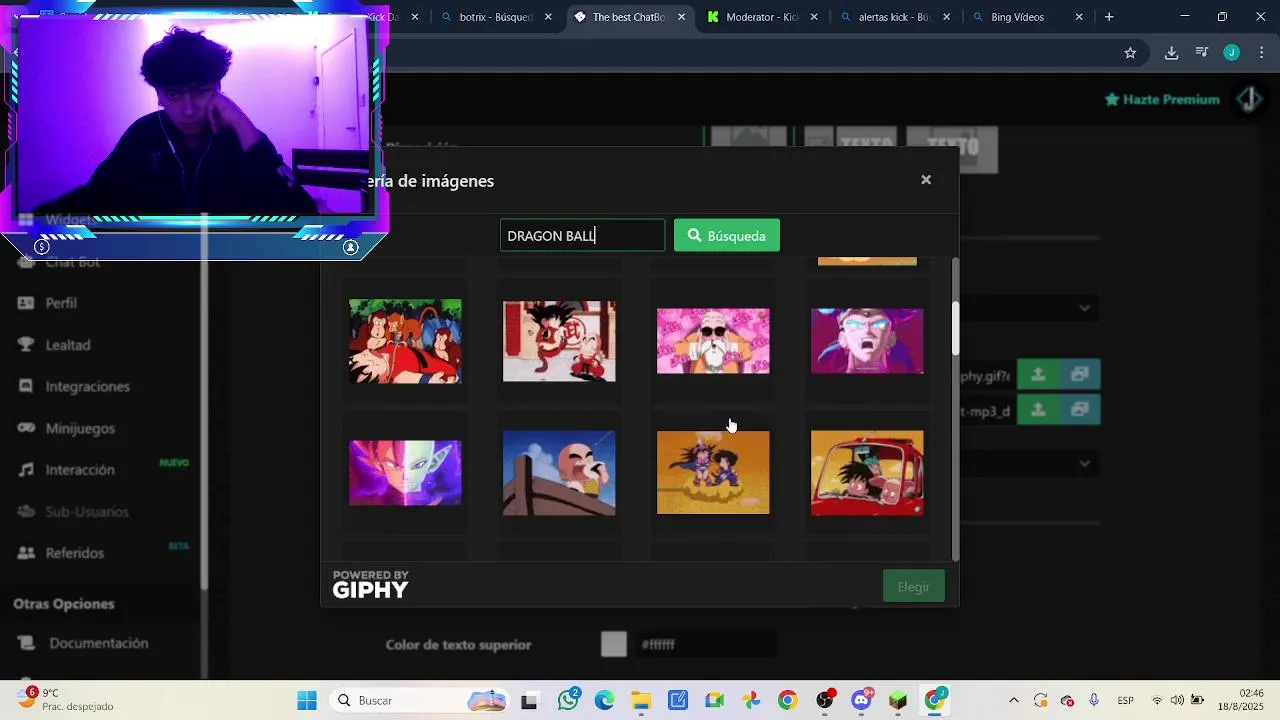Open the Lealtad sidebar item
This screenshot has height=720, width=1280.
point(67,345)
